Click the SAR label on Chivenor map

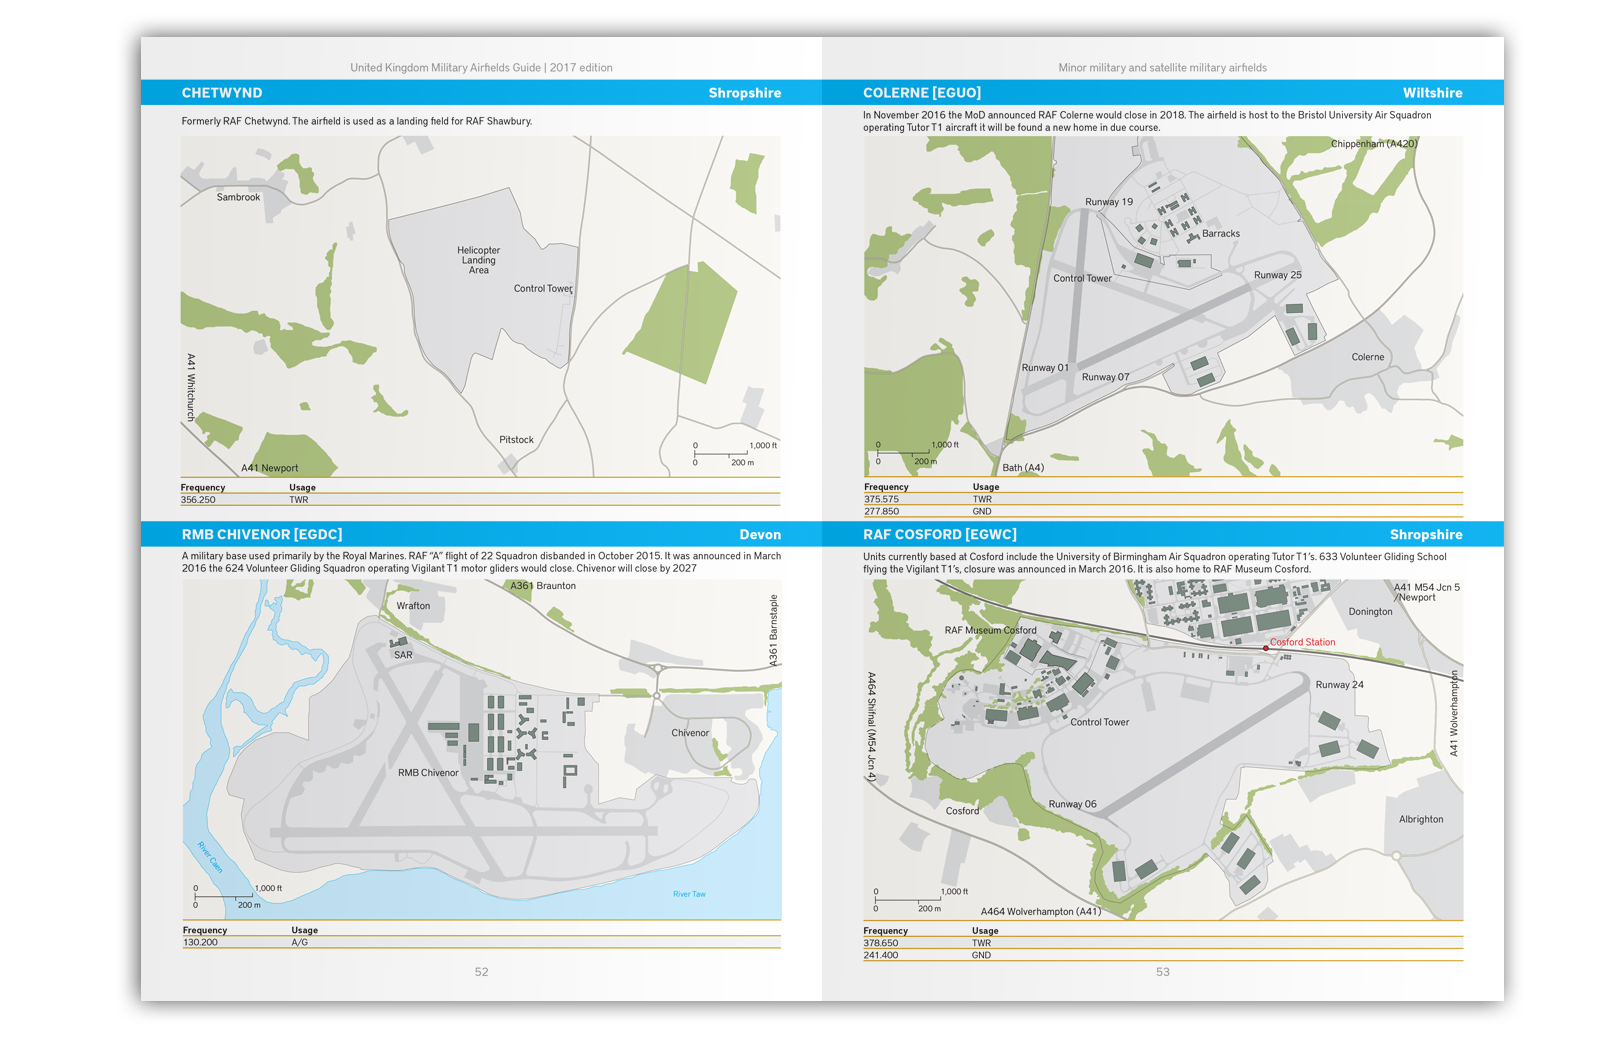[403, 656]
